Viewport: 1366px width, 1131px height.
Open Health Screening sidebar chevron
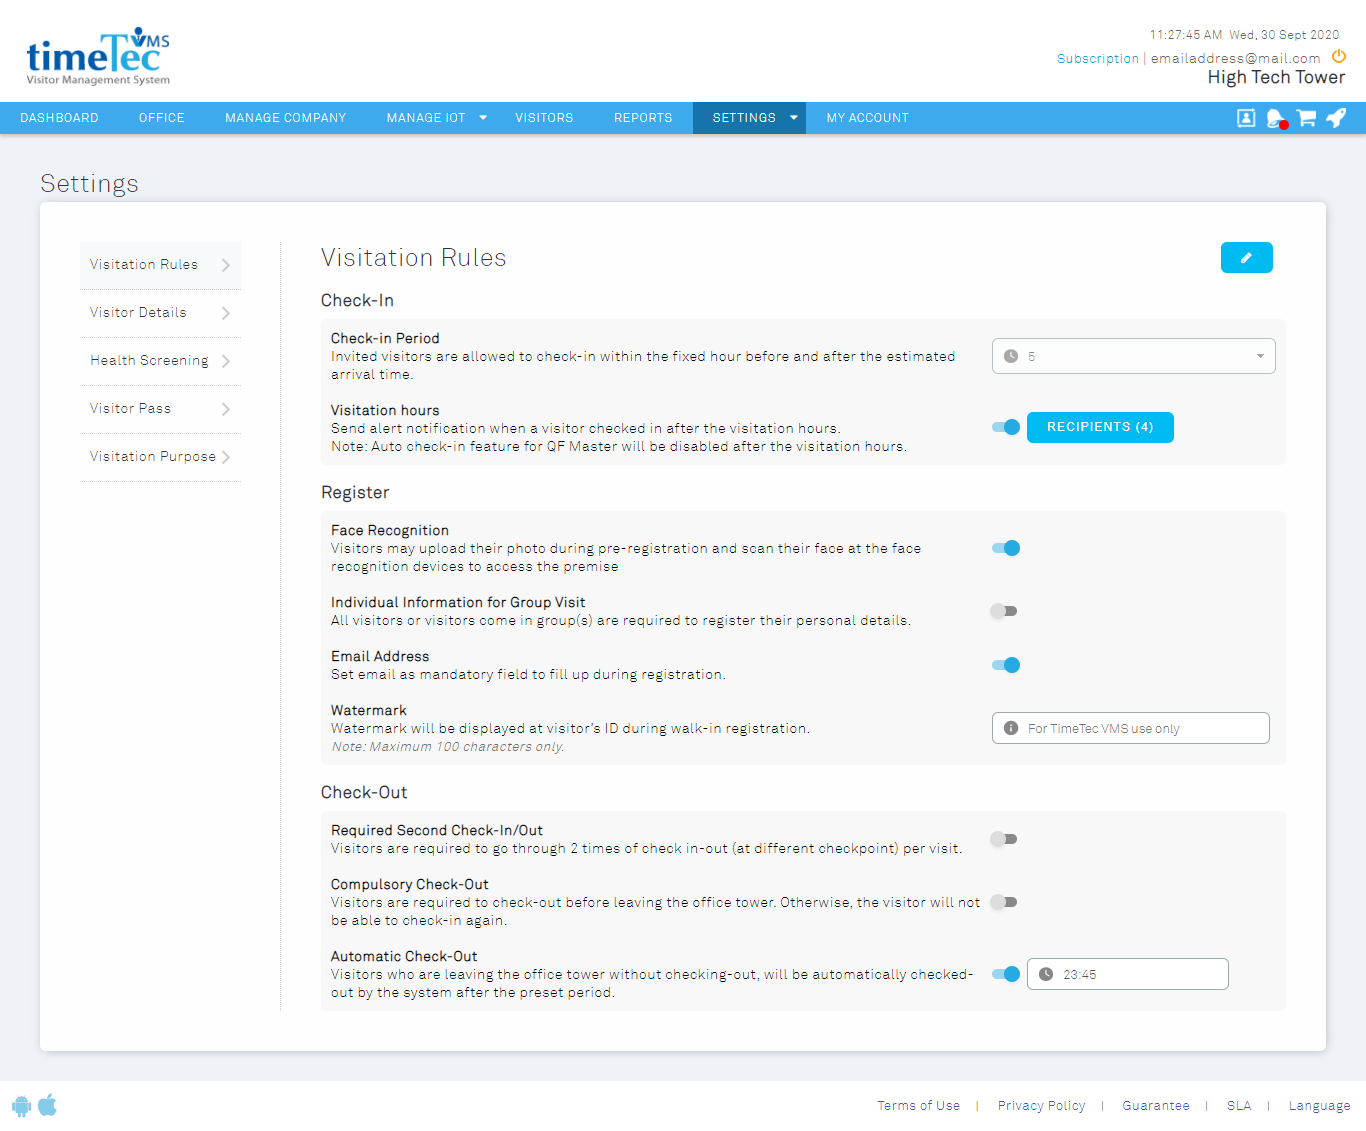click(x=226, y=361)
